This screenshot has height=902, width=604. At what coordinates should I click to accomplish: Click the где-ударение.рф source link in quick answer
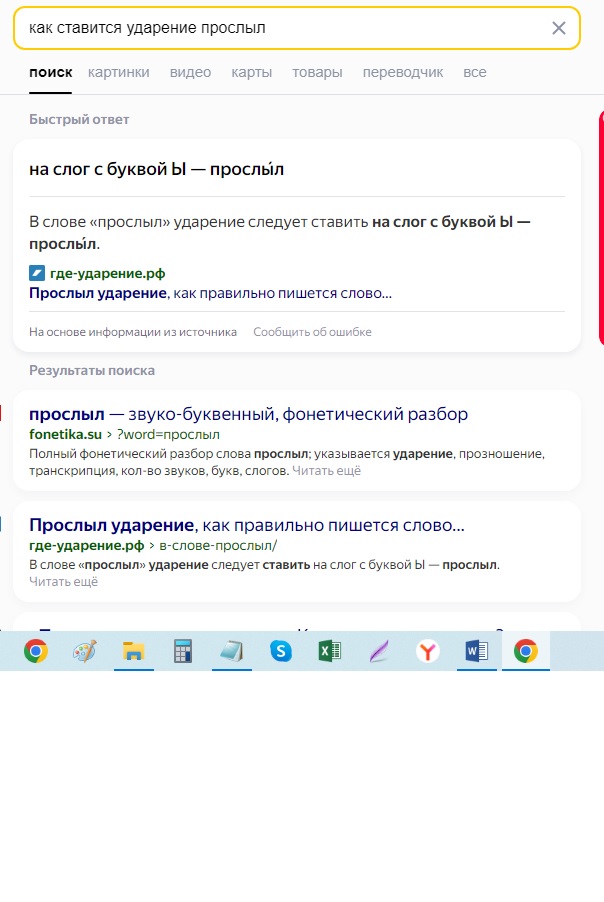[x=108, y=273]
